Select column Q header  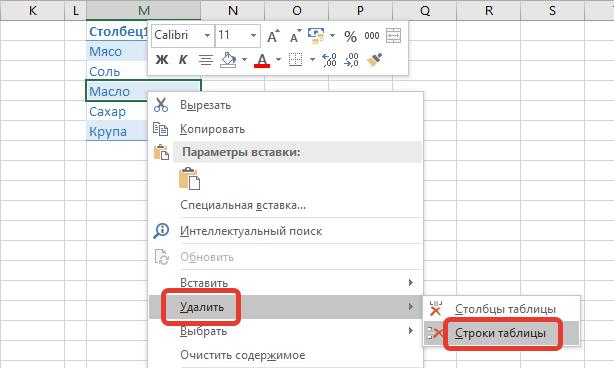click(x=424, y=10)
